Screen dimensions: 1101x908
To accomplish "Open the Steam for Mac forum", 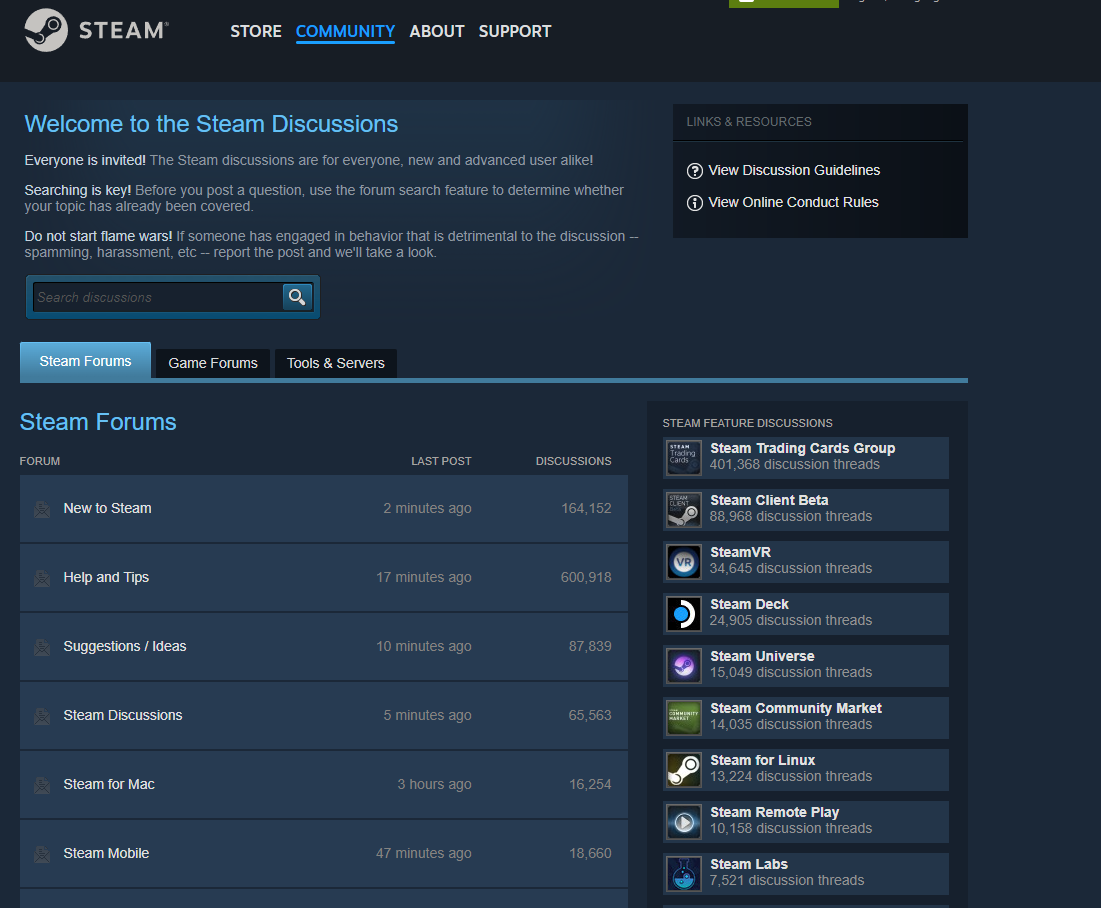I will click(x=109, y=784).
